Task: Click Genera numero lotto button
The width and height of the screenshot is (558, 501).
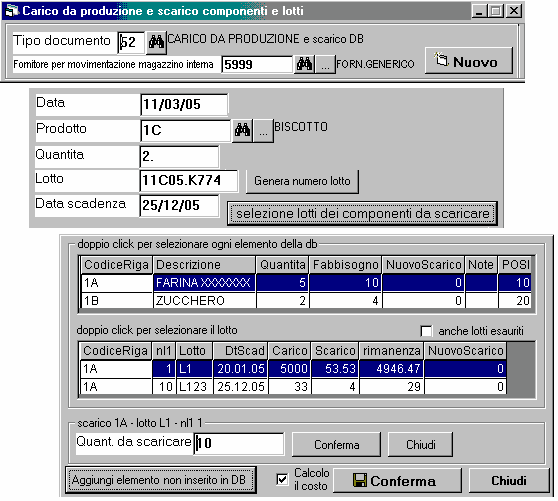Action: 302,181
